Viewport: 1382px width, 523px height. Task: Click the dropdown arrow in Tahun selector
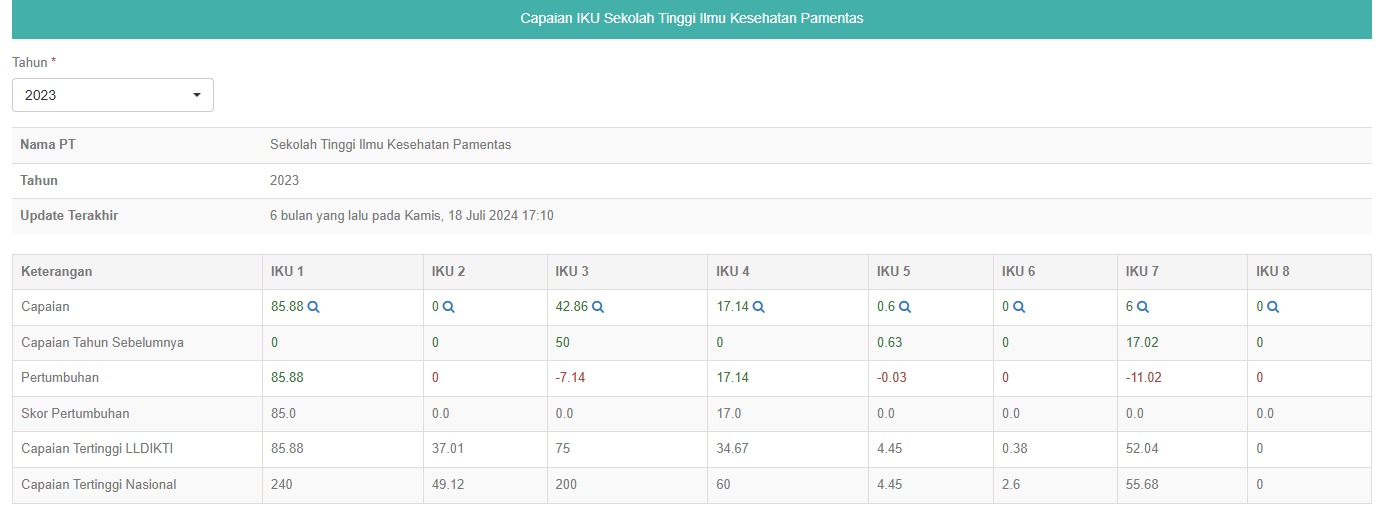coord(196,95)
